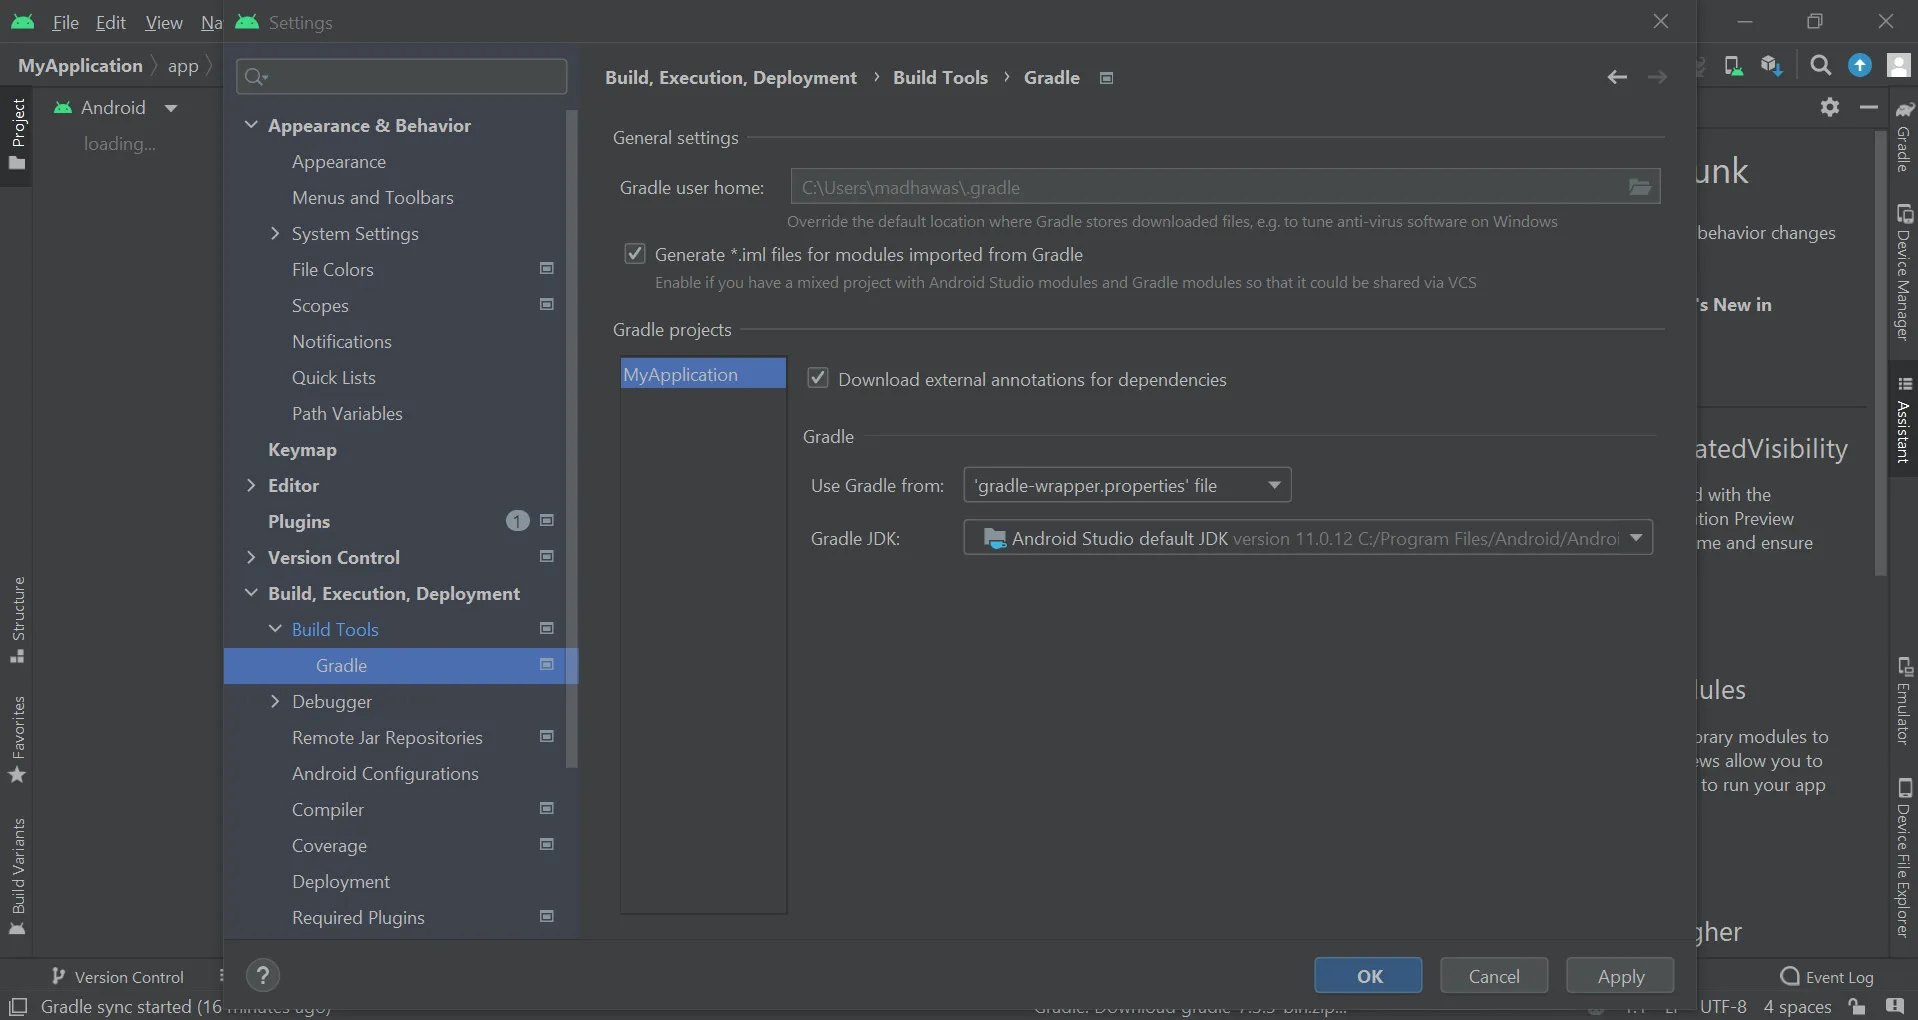This screenshot has height=1020, width=1918.
Task: Click the read-only lock icon in status bar
Action: click(x=1857, y=1007)
